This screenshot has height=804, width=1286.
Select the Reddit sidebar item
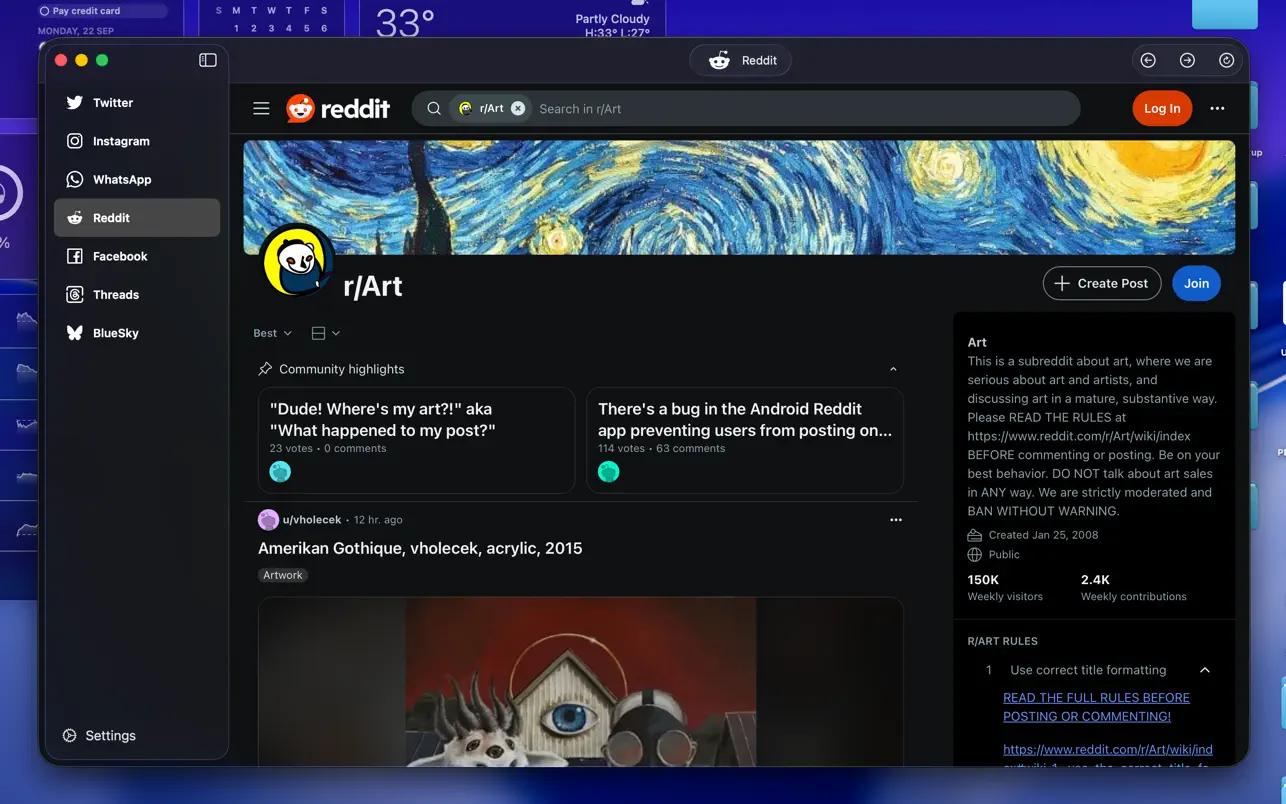point(137,218)
